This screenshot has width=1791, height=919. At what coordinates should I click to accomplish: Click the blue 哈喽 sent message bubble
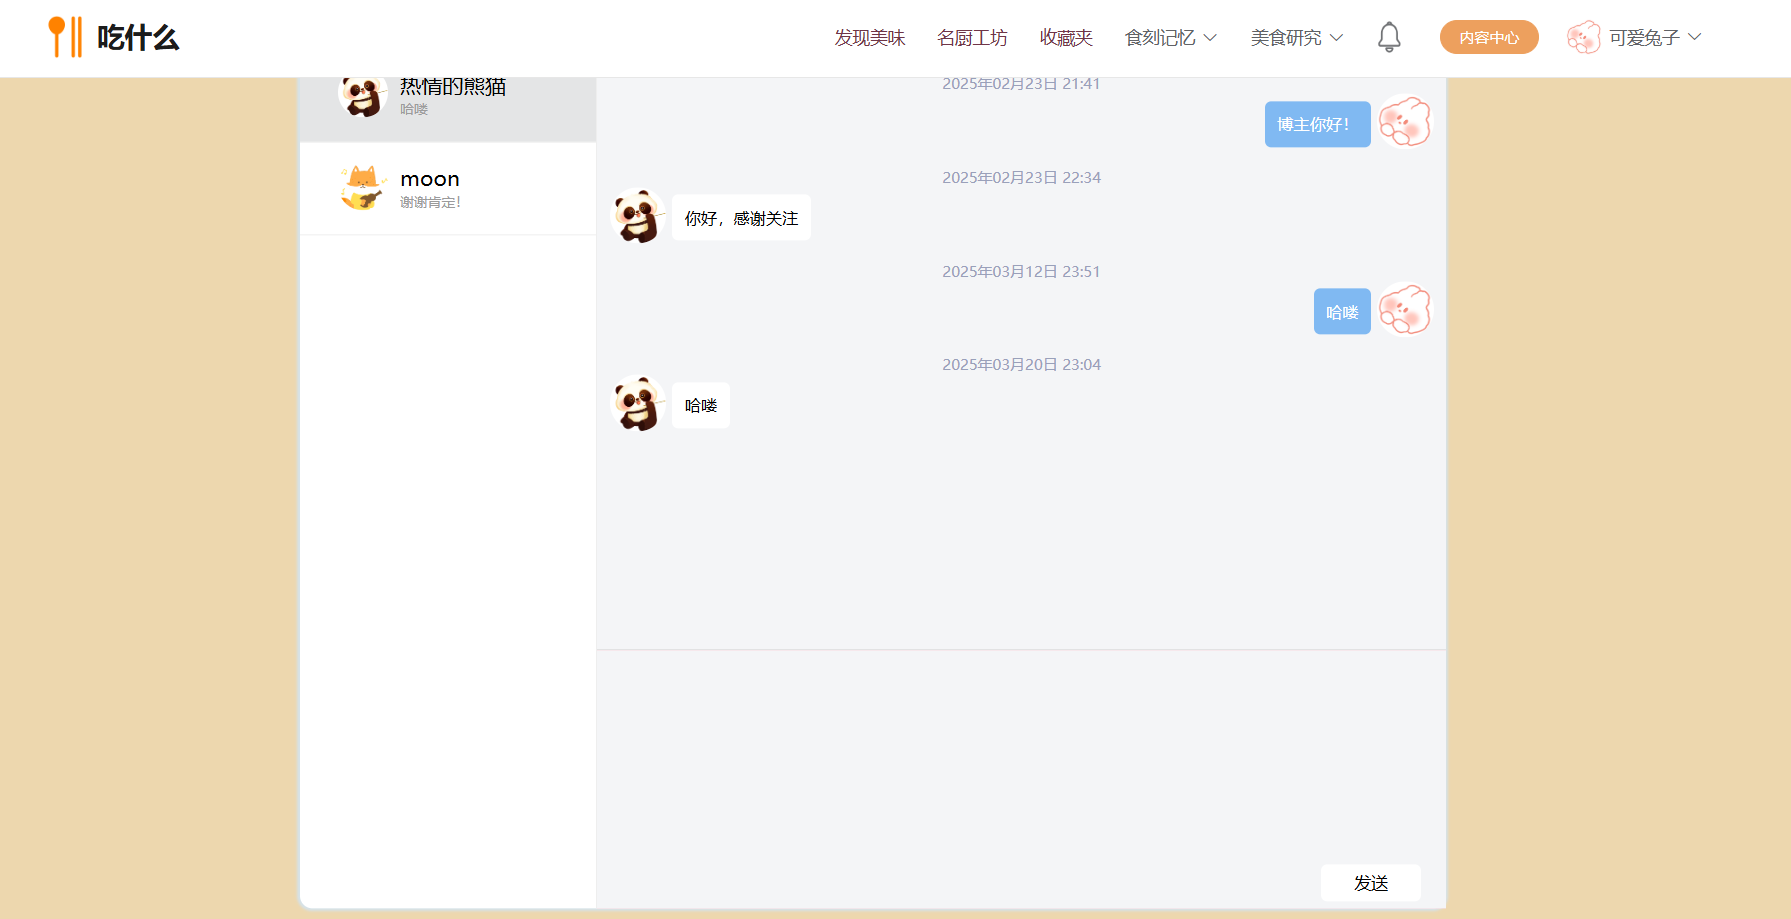[x=1342, y=312]
